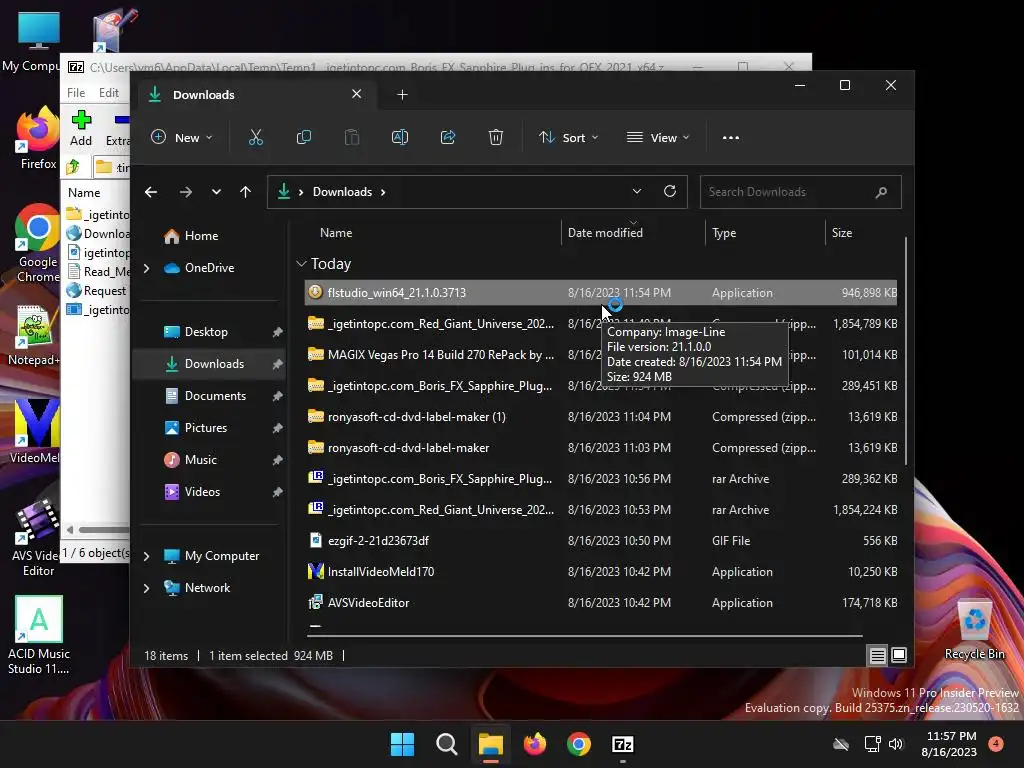This screenshot has width=1024, height=768.
Task: Open Google Chrome desktop shortcut
Action: coord(38,243)
